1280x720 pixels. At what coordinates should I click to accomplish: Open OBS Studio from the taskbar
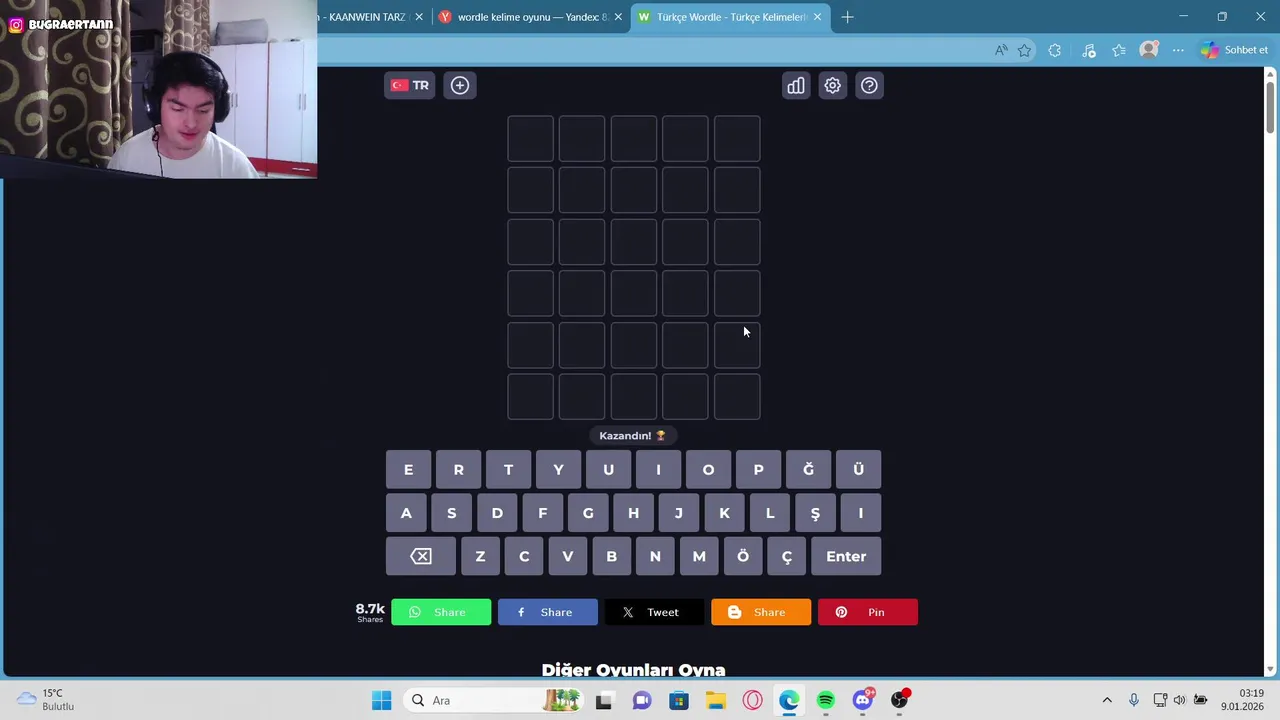click(900, 701)
